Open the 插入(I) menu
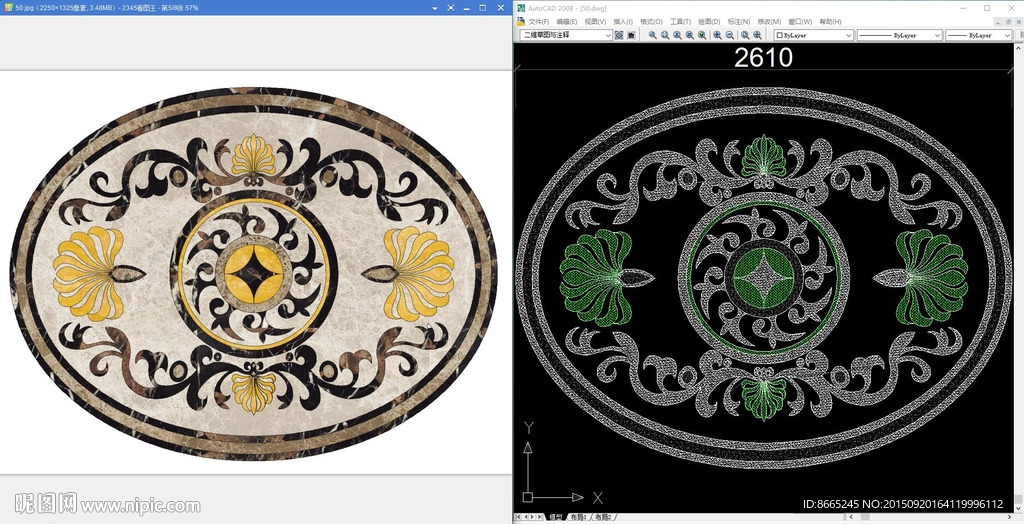The width and height of the screenshot is (1024, 524). coord(623,22)
